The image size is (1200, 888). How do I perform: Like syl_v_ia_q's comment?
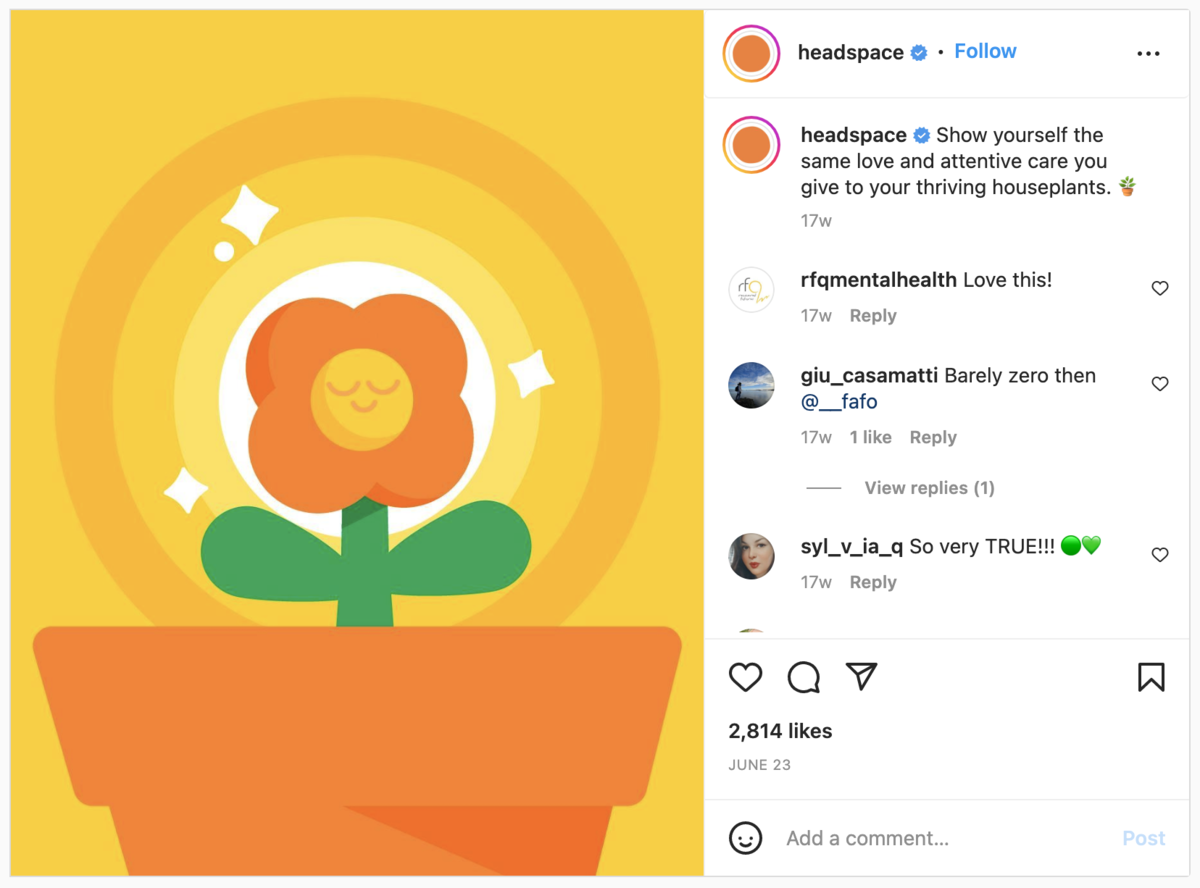click(1160, 555)
